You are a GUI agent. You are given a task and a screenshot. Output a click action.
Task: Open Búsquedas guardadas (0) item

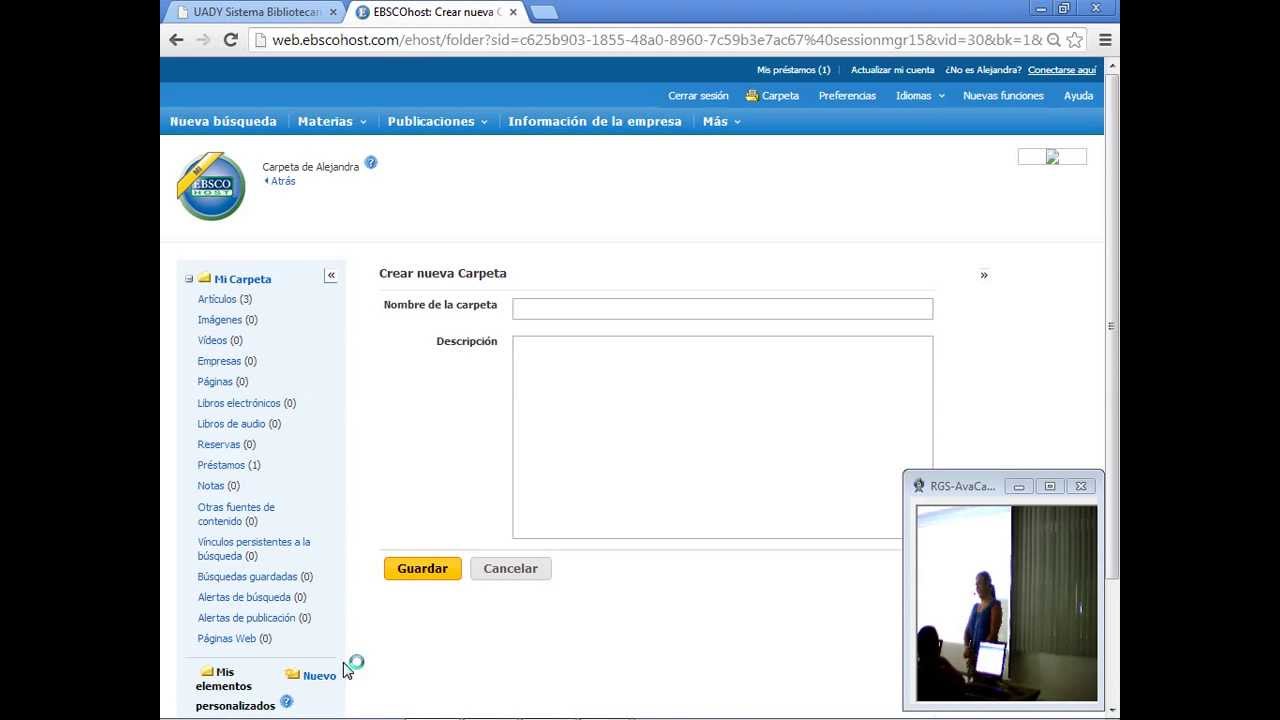pyautogui.click(x=255, y=577)
